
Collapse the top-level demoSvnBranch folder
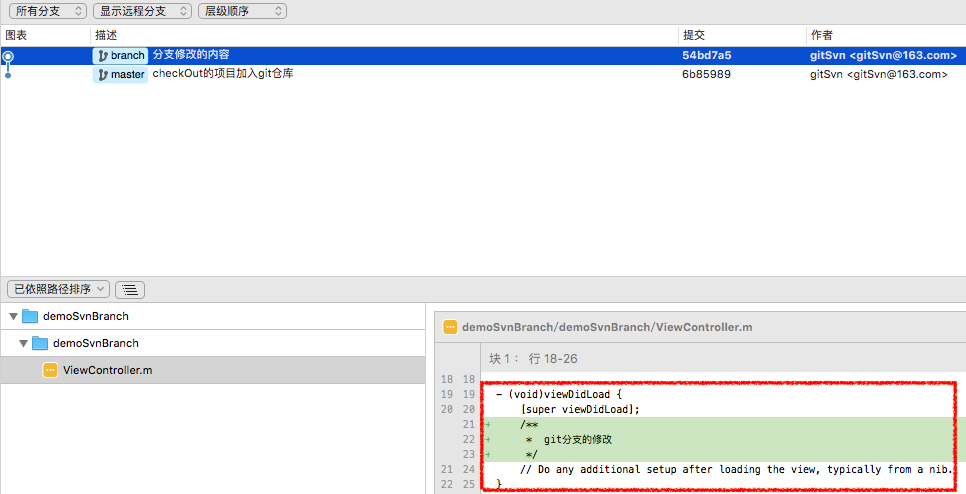[14, 317]
